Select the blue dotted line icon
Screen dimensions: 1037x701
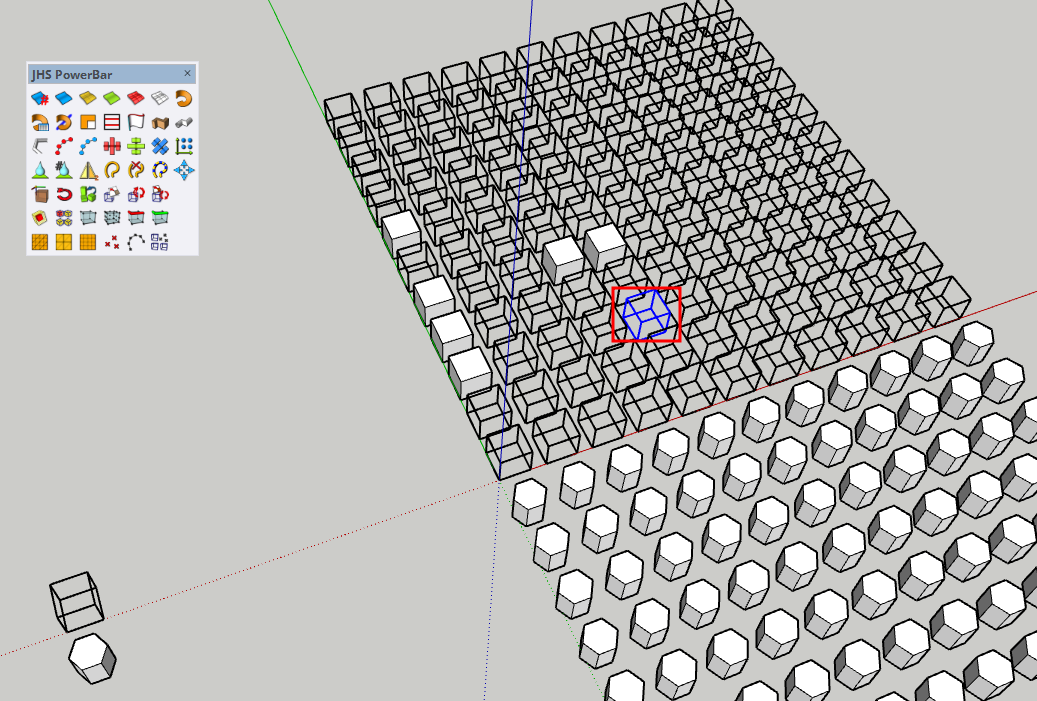87,146
